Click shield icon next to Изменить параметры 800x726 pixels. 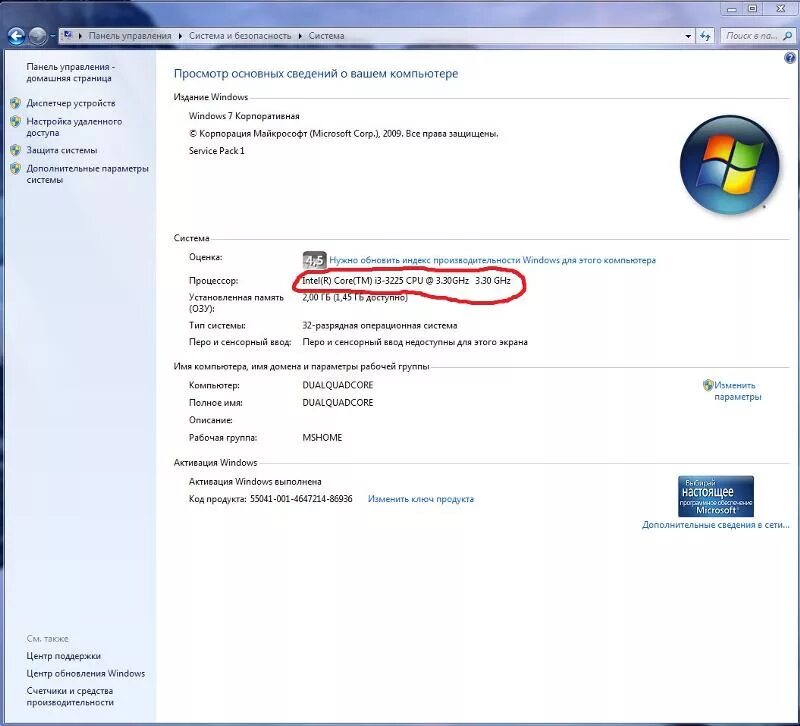(708, 385)
